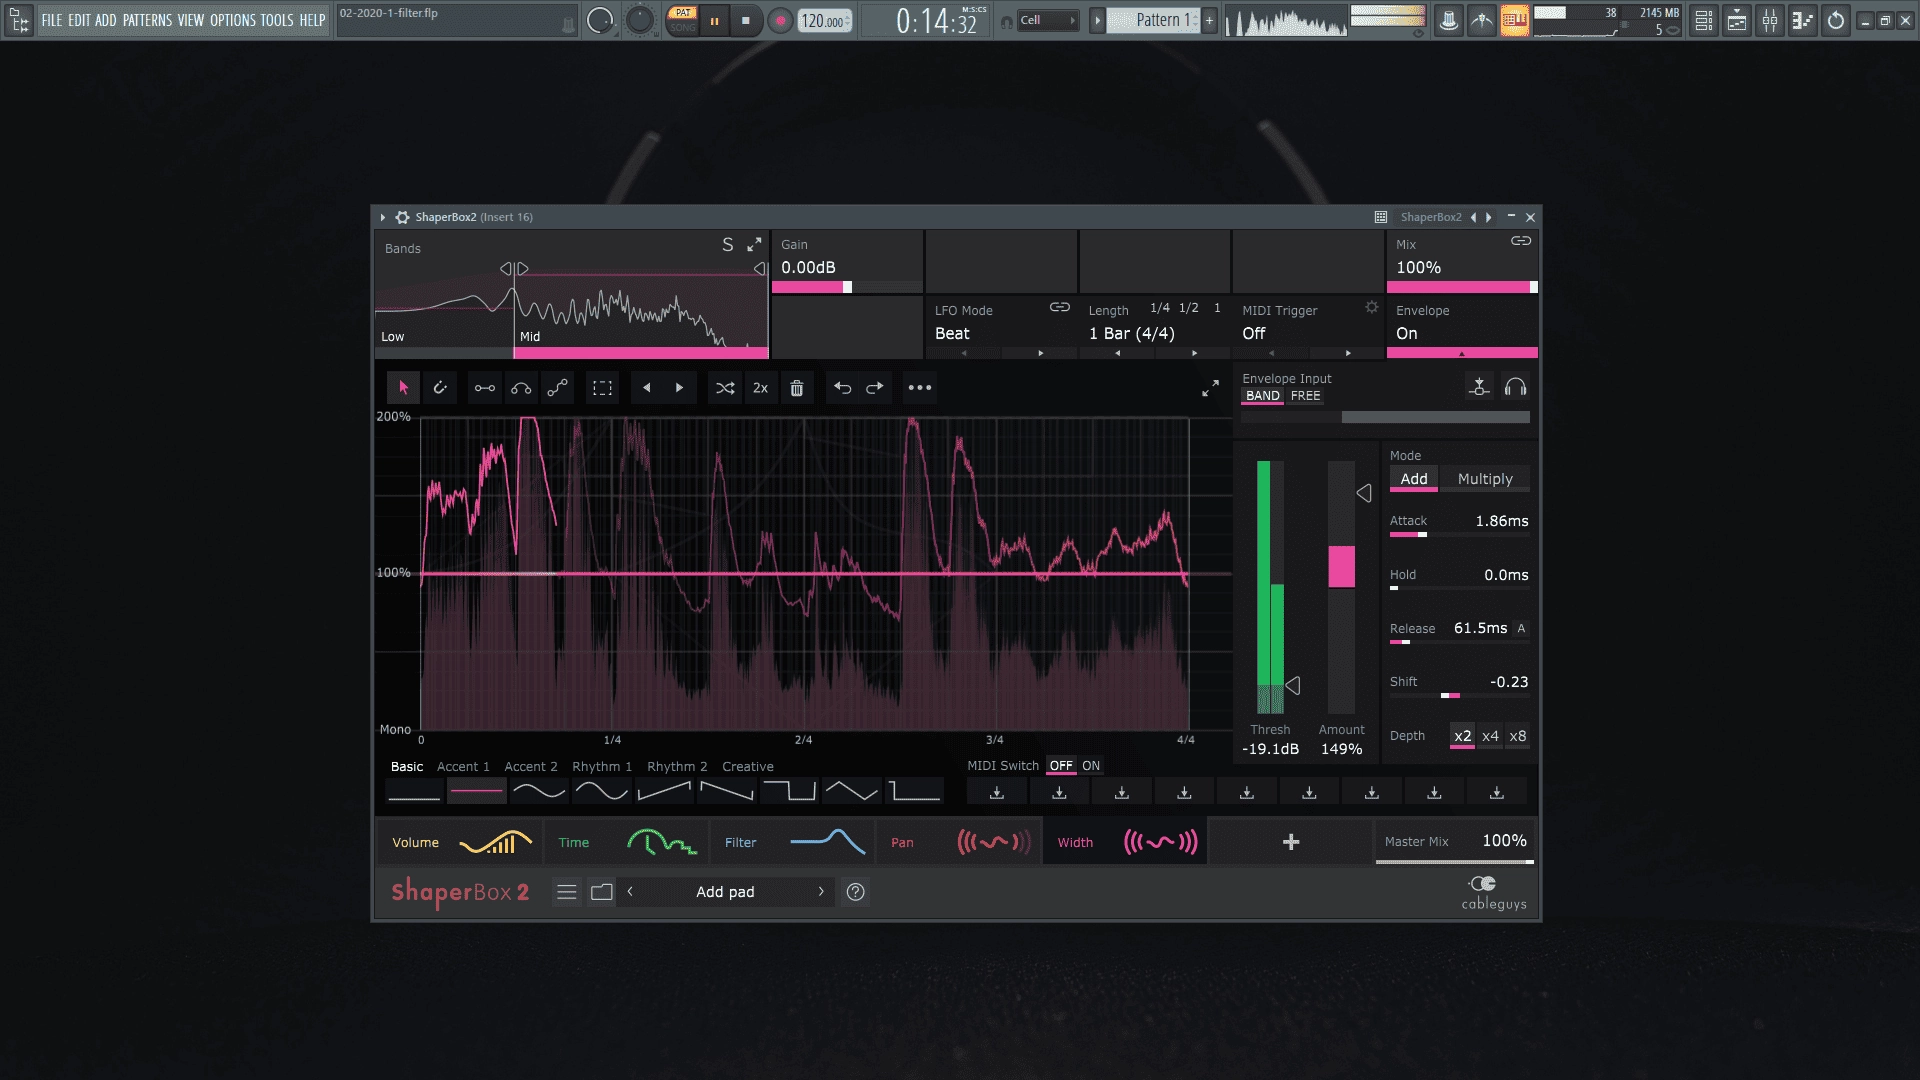Switch to Accent 1 wave presets
The width and height of the screenshot is (1920, 1080).
tap(463, 767)
